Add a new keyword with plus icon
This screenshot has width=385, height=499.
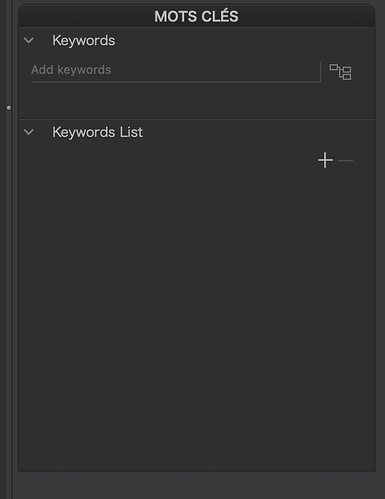(325, 160)
